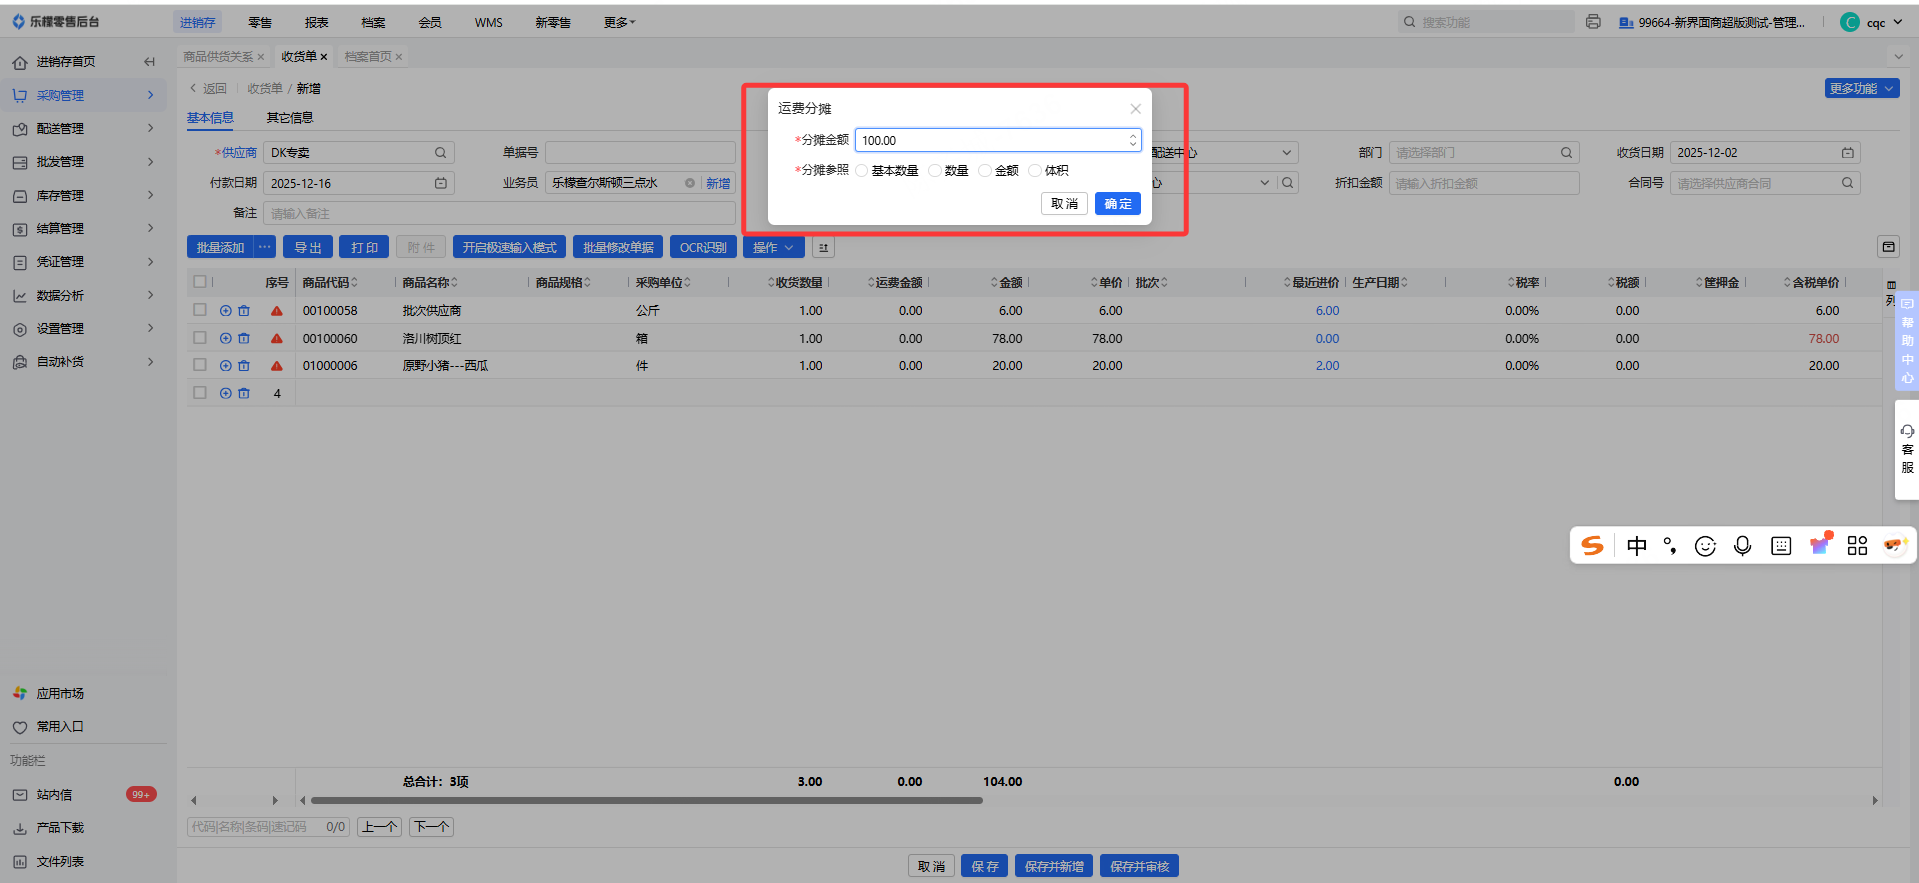The height and width of the screenshot is (883, 1919).
Task: Open the 操作 dropdown button
Action: [x=774, y=248]
